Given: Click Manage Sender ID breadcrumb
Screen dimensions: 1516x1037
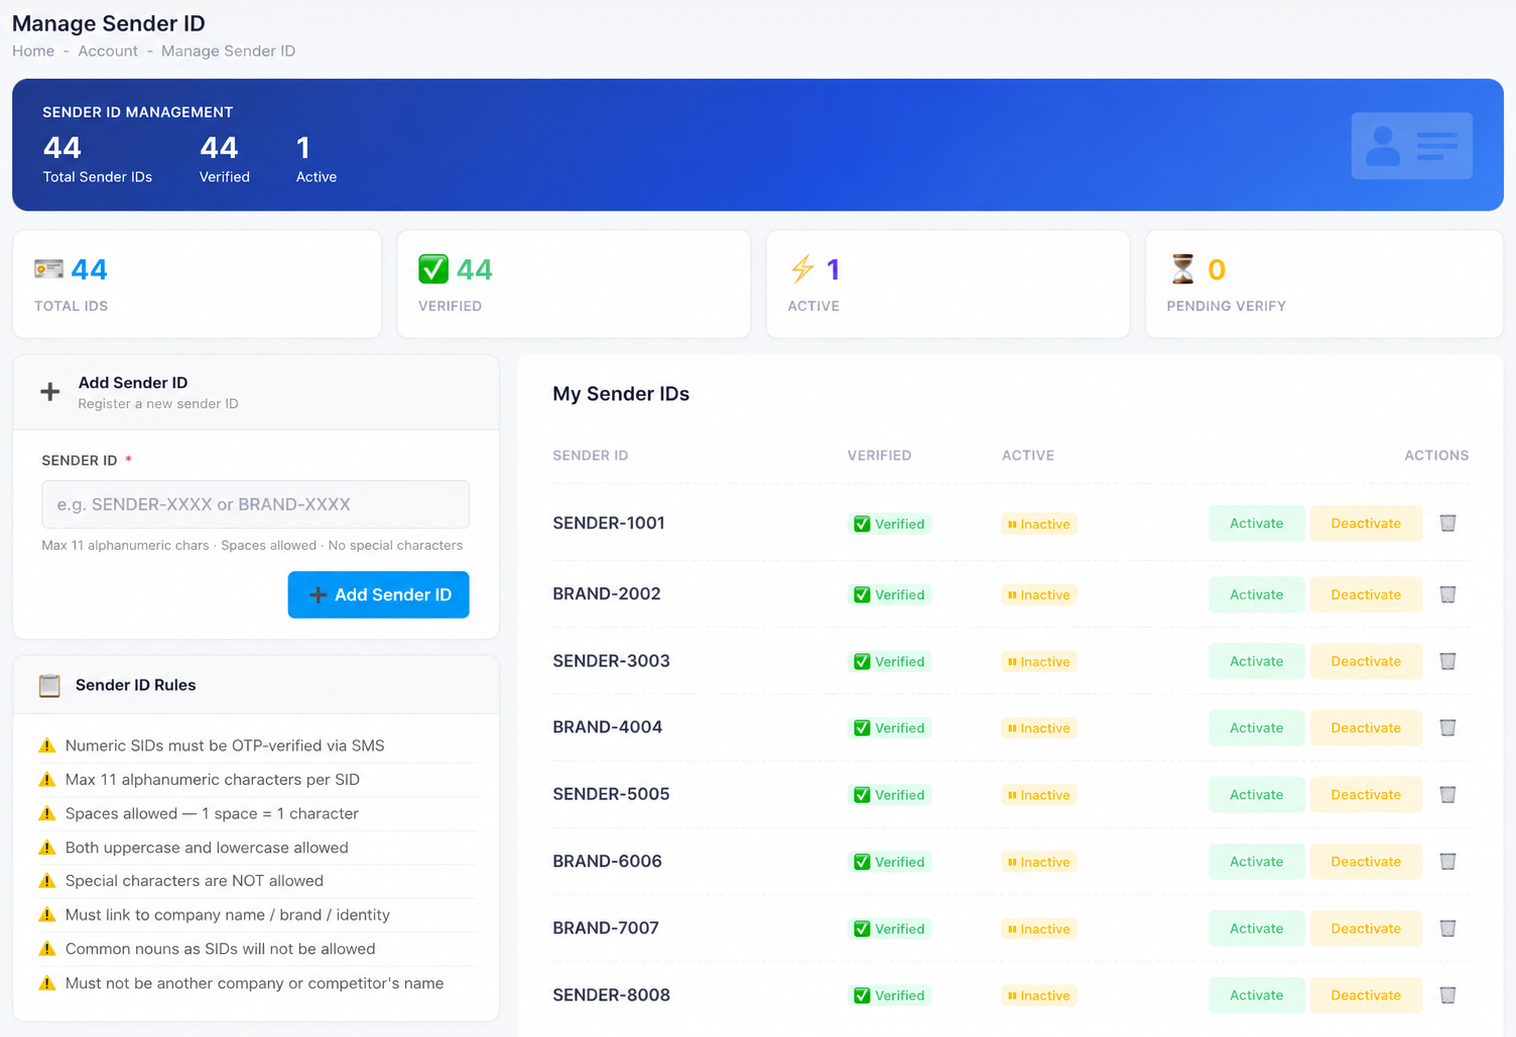Looking at the screenshot, I should click(228, 51).
